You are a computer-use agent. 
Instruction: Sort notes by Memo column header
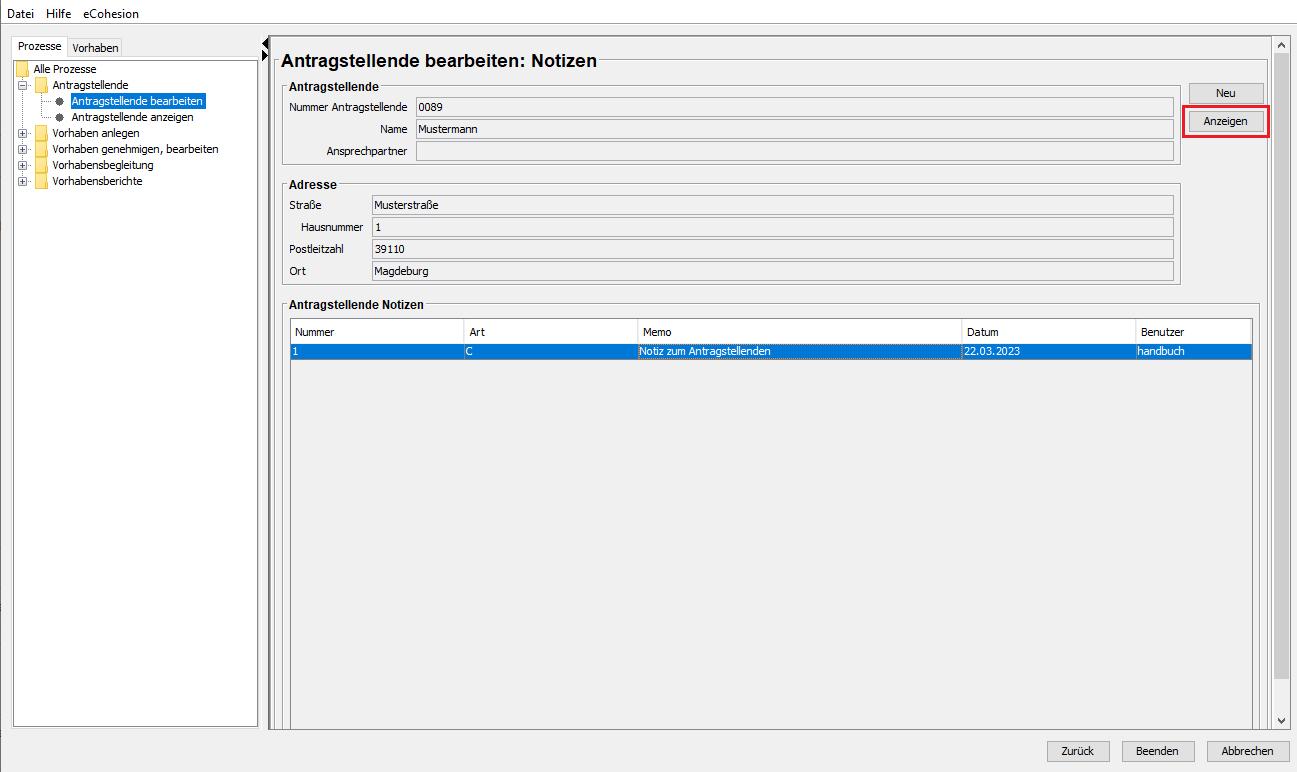coord(800,332)
